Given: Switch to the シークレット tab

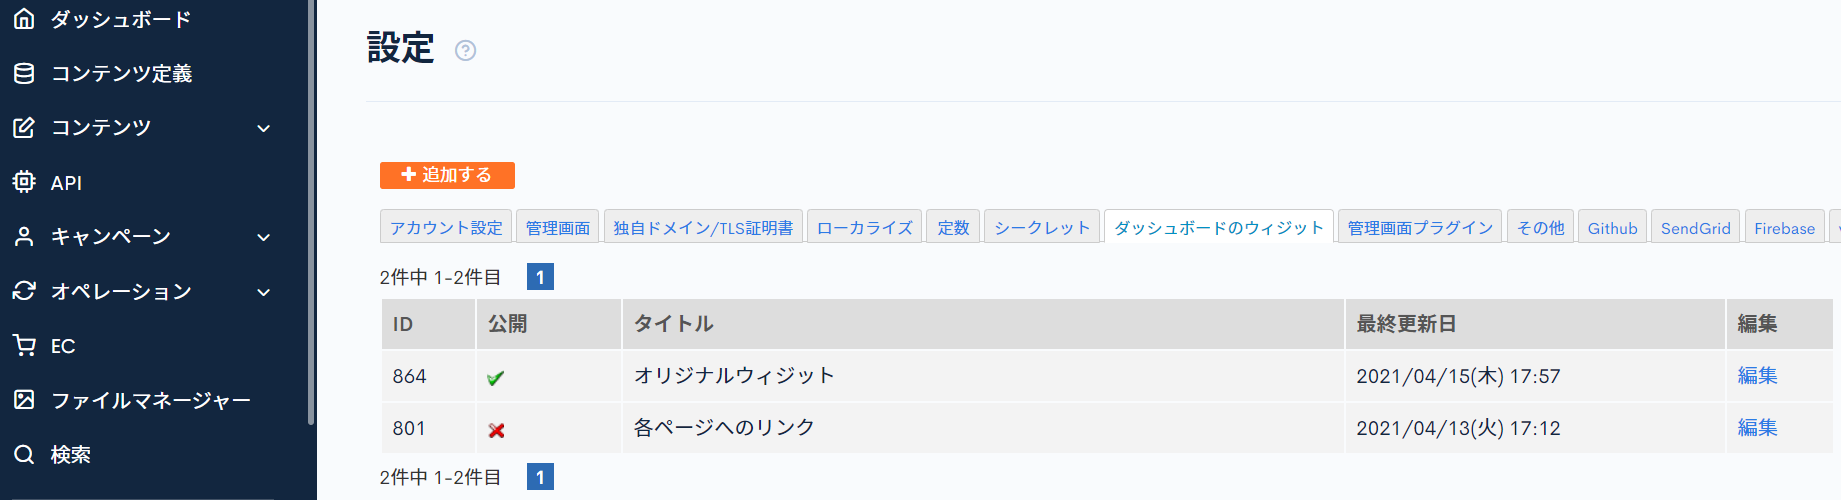Looking at the screenshot, I should [1042, 227].
